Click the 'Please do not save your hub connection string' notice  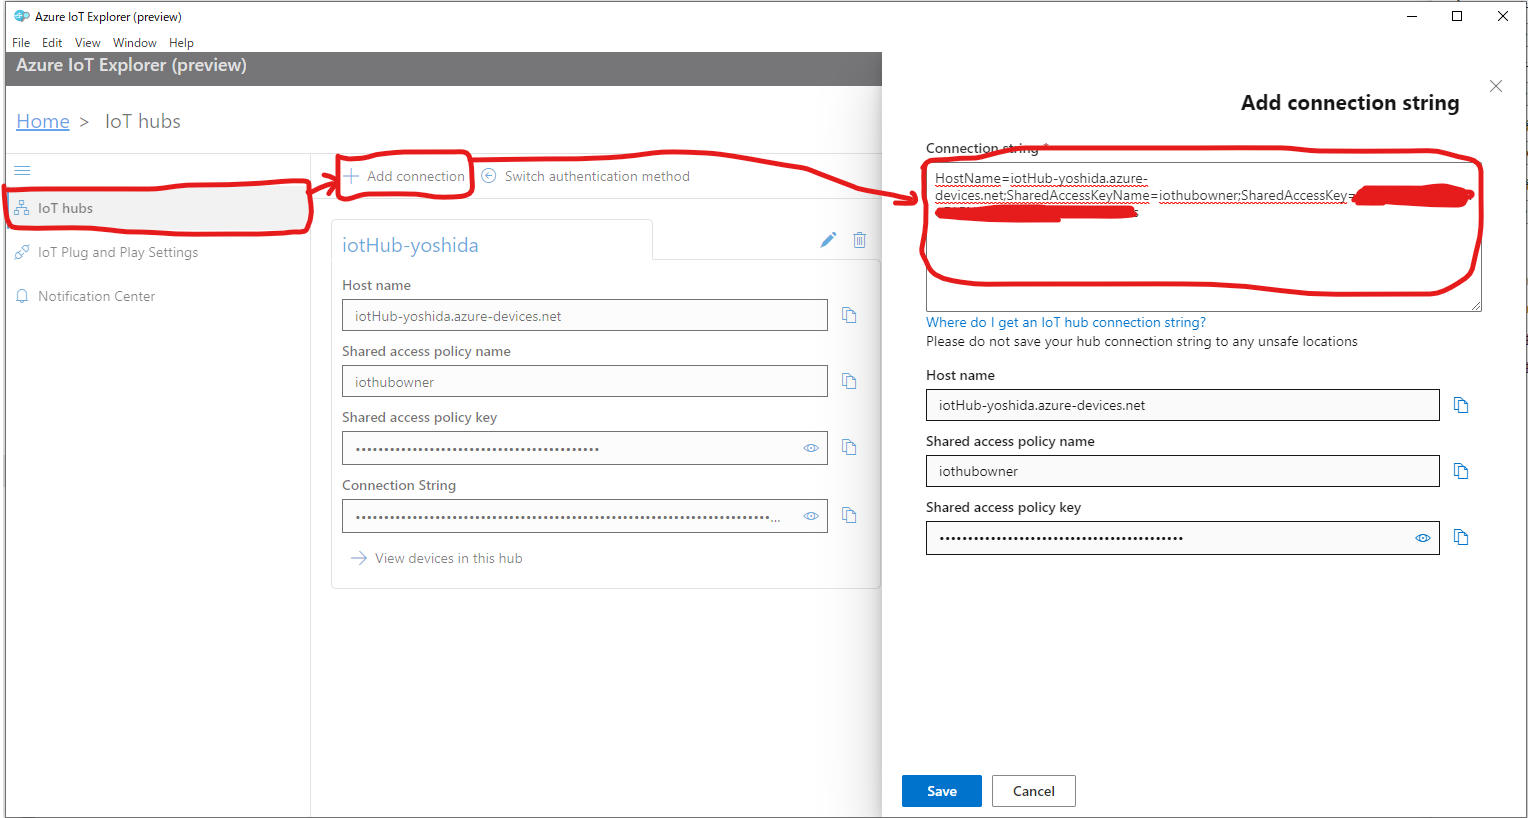click(1142, 341)
